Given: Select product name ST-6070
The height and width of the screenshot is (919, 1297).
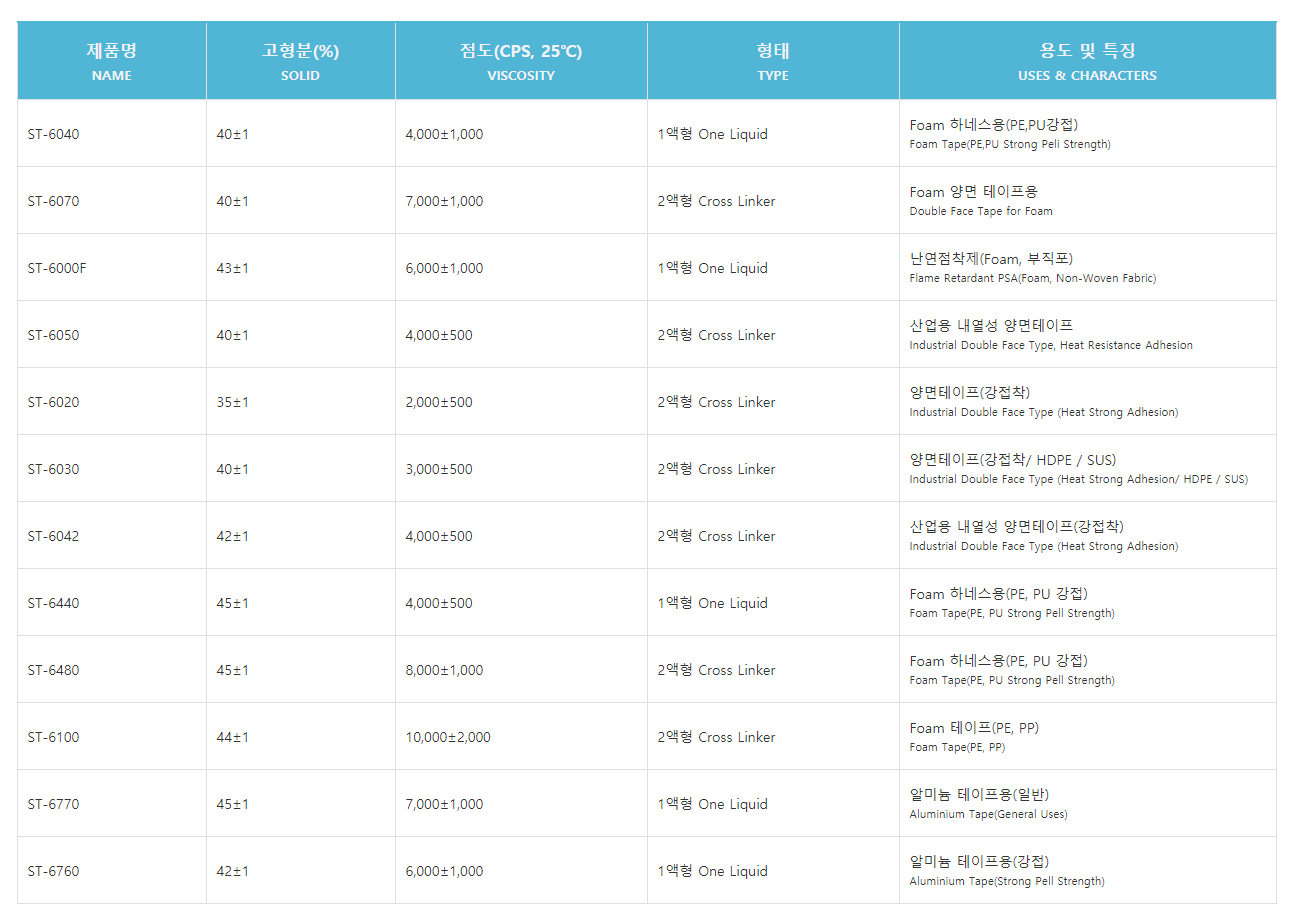Looking at the screenshot, I should [53, 201].
